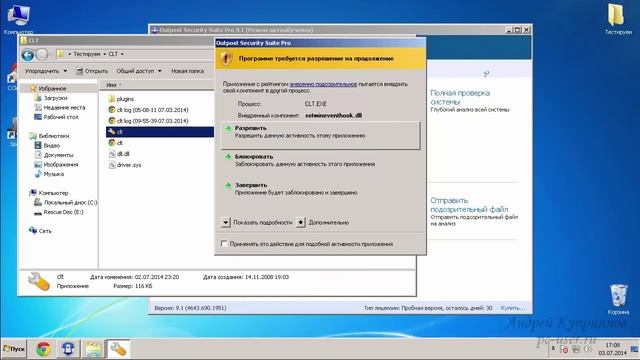
Task: Open the Музыка library
Action: [x=49, y=174]
